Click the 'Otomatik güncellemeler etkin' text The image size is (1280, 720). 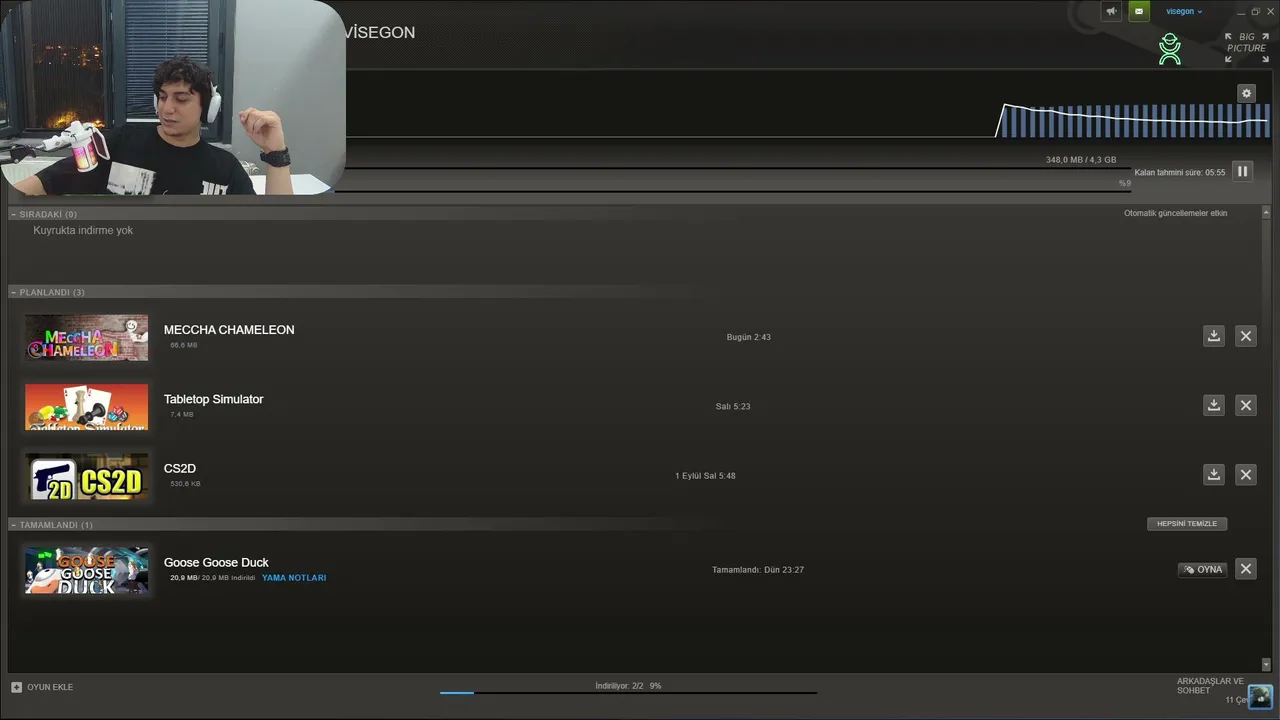point(1175,213)
